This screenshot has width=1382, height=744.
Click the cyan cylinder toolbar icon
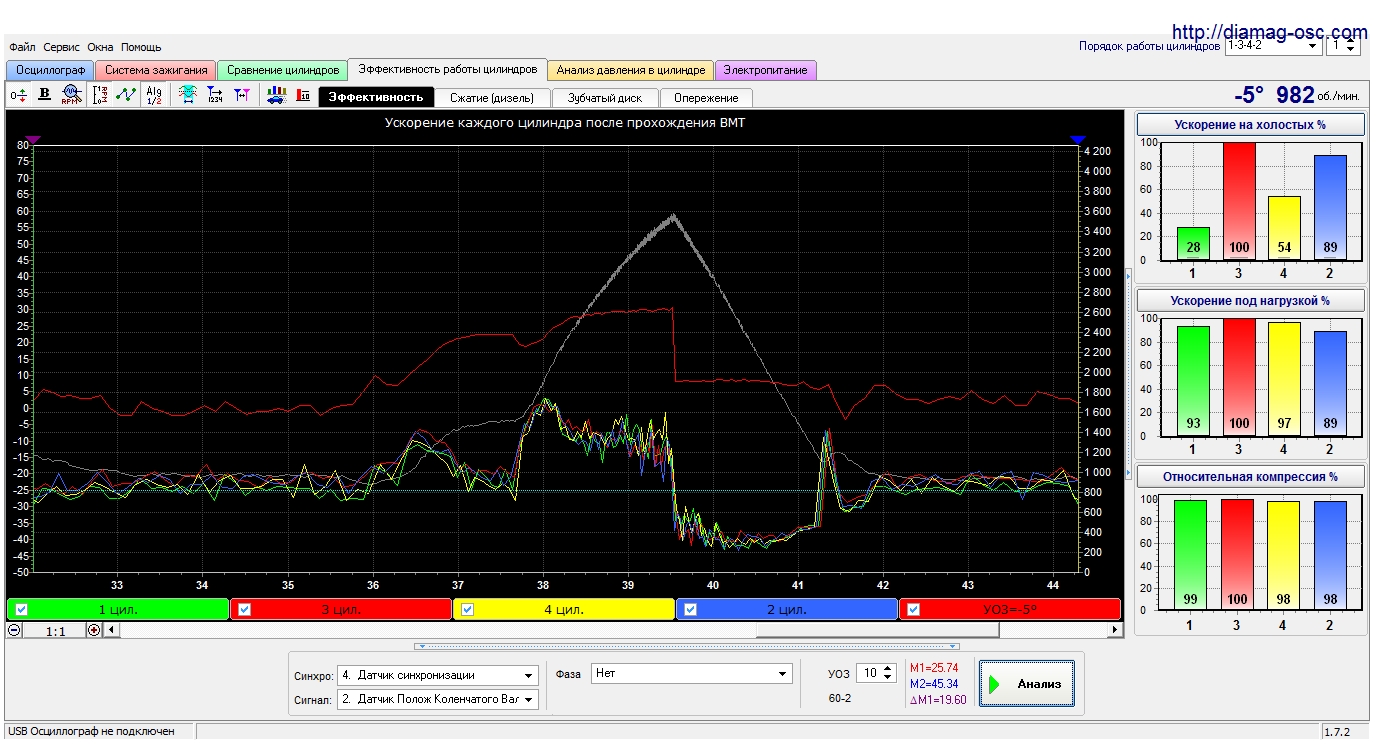tap(187, 95)
